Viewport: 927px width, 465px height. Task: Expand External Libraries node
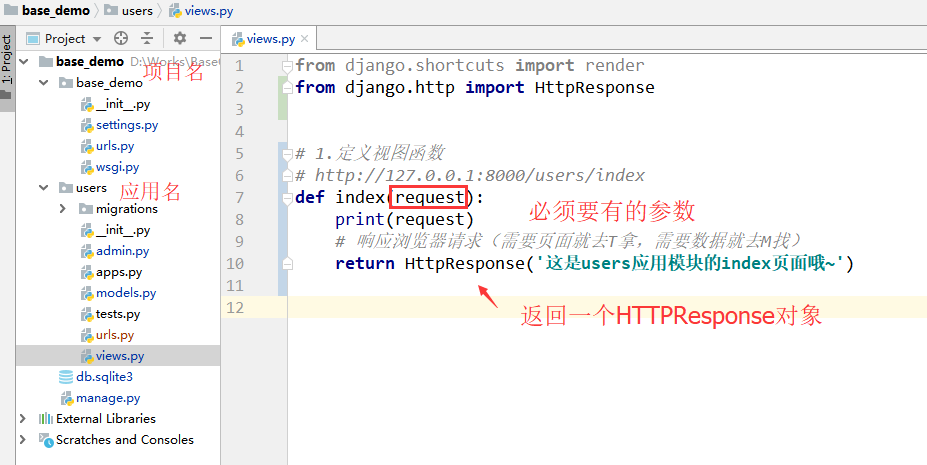[23, 418]
